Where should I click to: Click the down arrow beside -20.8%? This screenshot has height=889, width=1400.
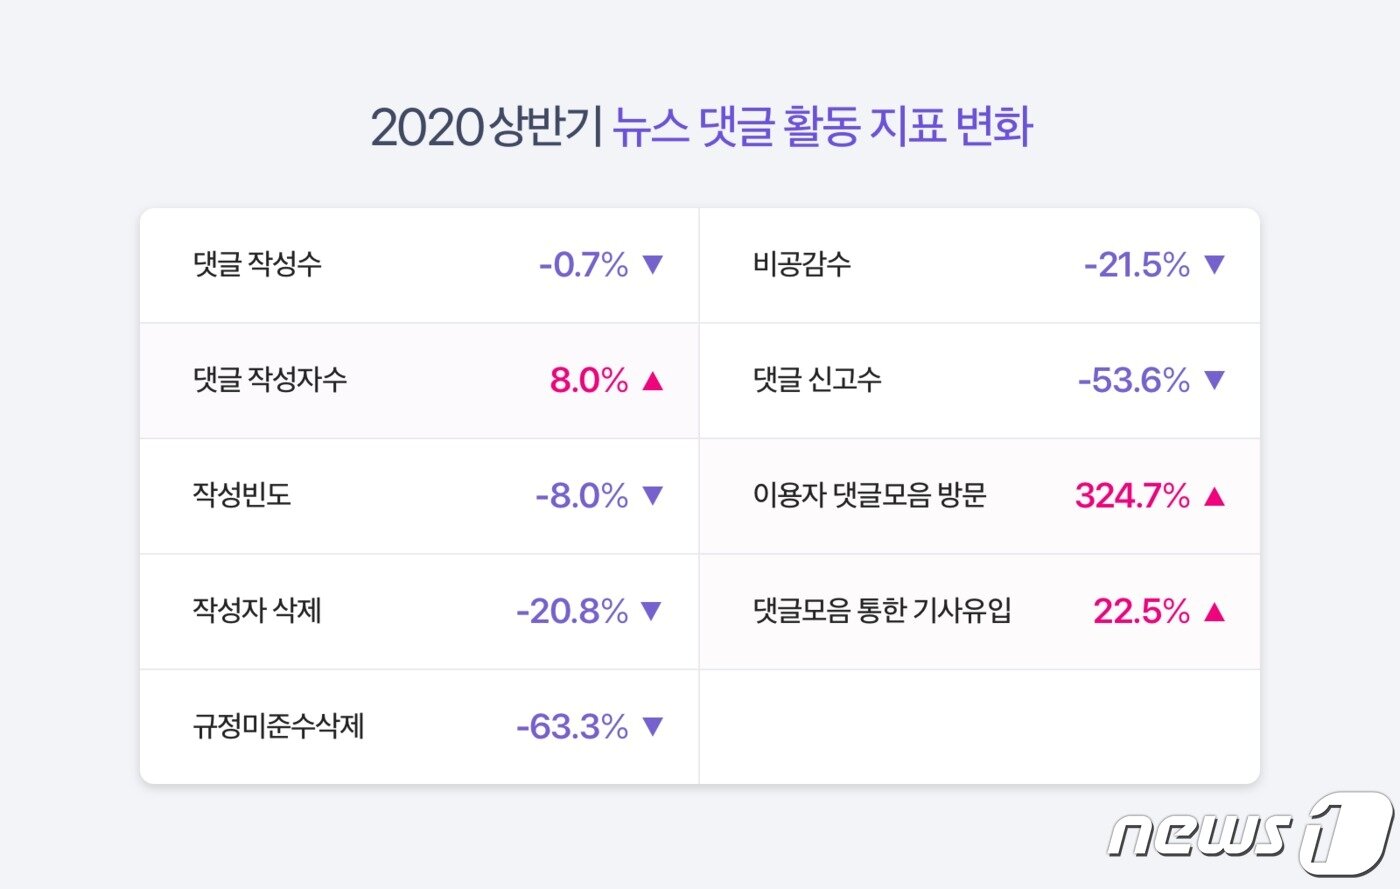(x=653, y=611)
